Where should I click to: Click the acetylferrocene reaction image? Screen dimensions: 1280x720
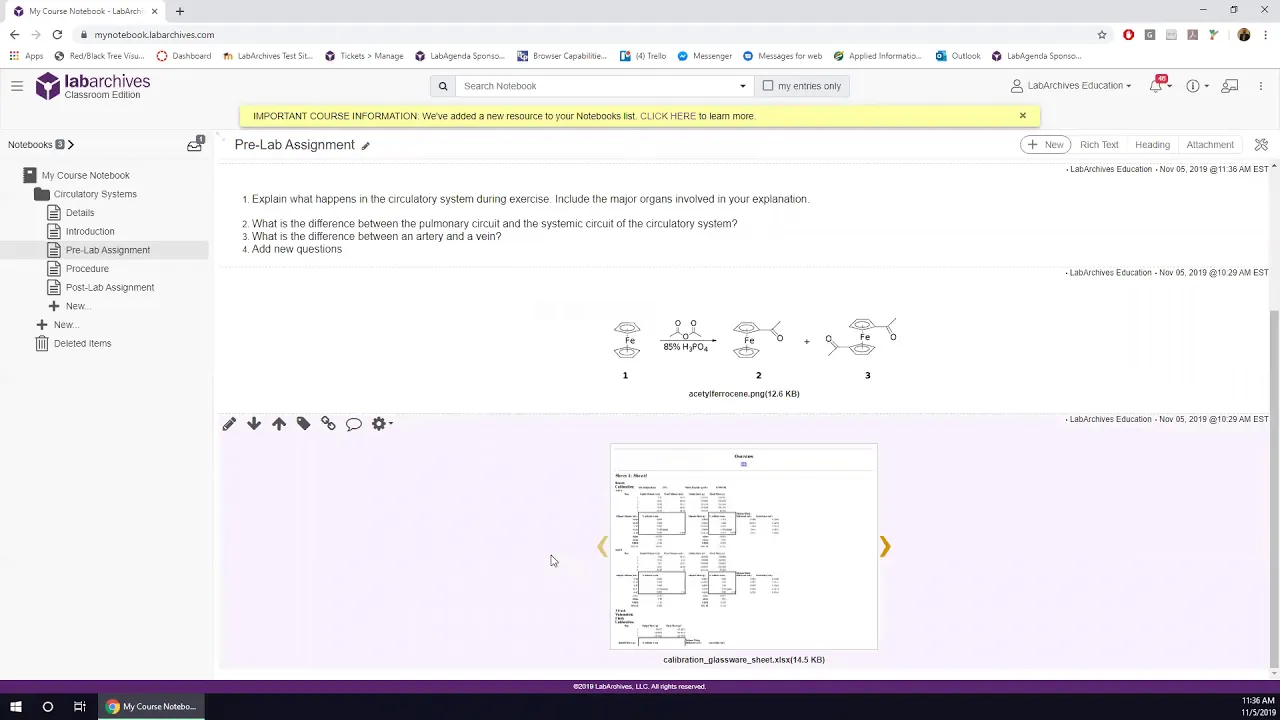click(x=755, y=348)
